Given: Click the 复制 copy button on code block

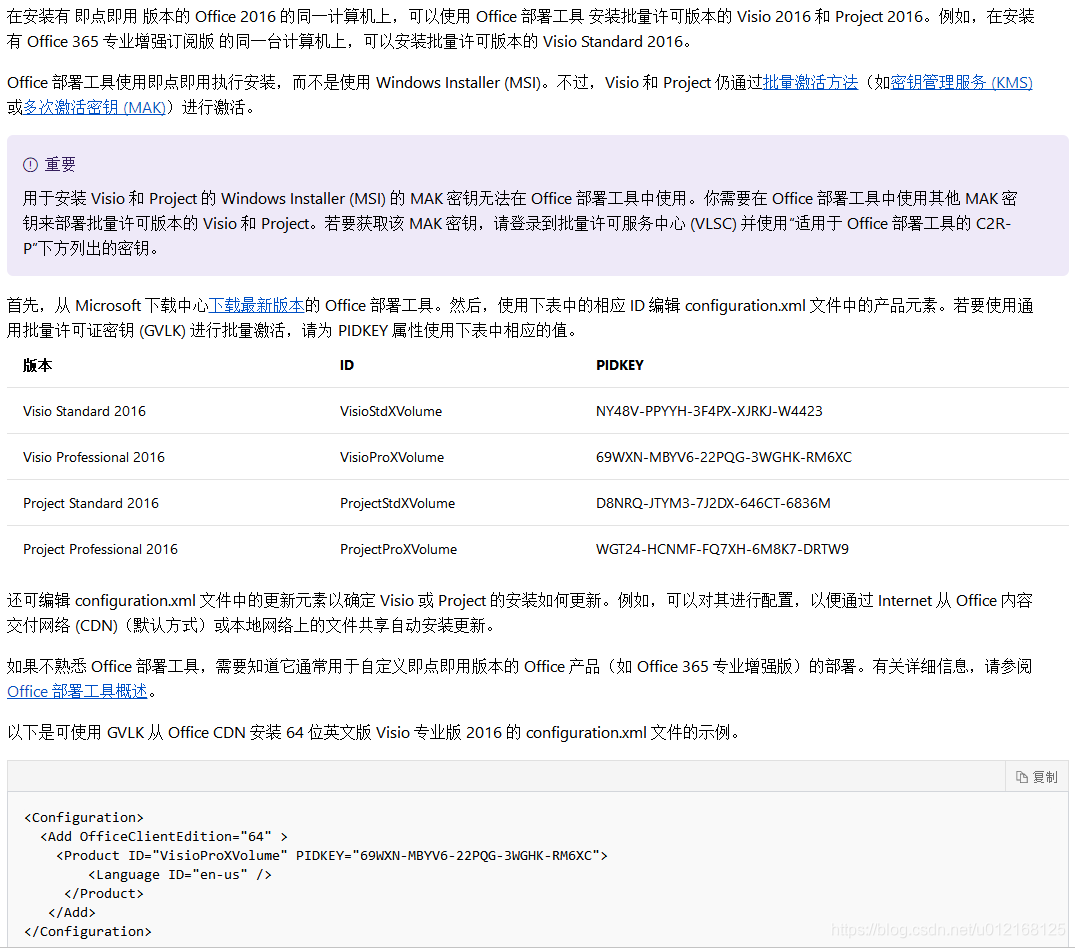Looking at the screenshot, I should [1037, 777].
